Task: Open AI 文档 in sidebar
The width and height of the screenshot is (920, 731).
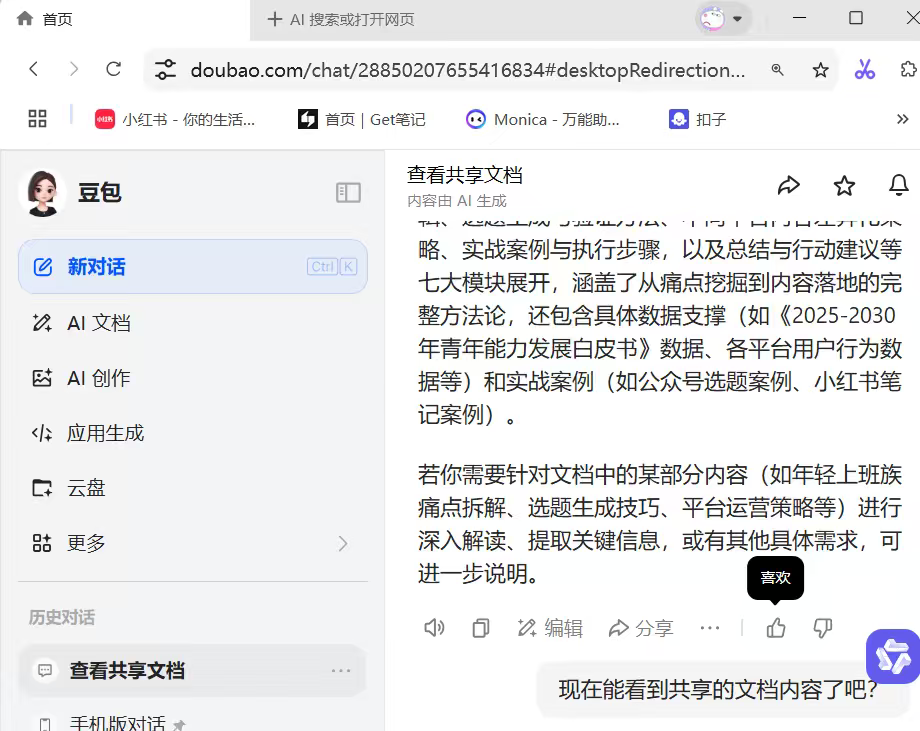Action: point(98,323)
